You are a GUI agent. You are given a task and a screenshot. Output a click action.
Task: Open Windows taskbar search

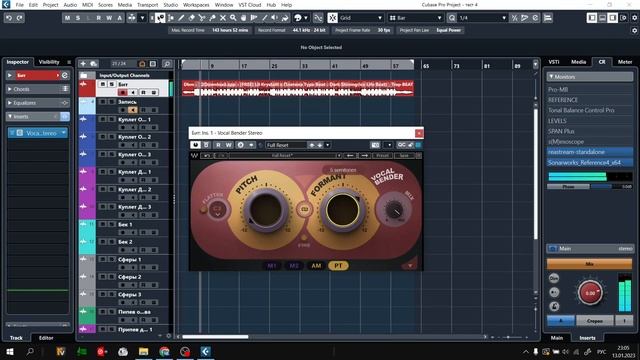[30, 351]
